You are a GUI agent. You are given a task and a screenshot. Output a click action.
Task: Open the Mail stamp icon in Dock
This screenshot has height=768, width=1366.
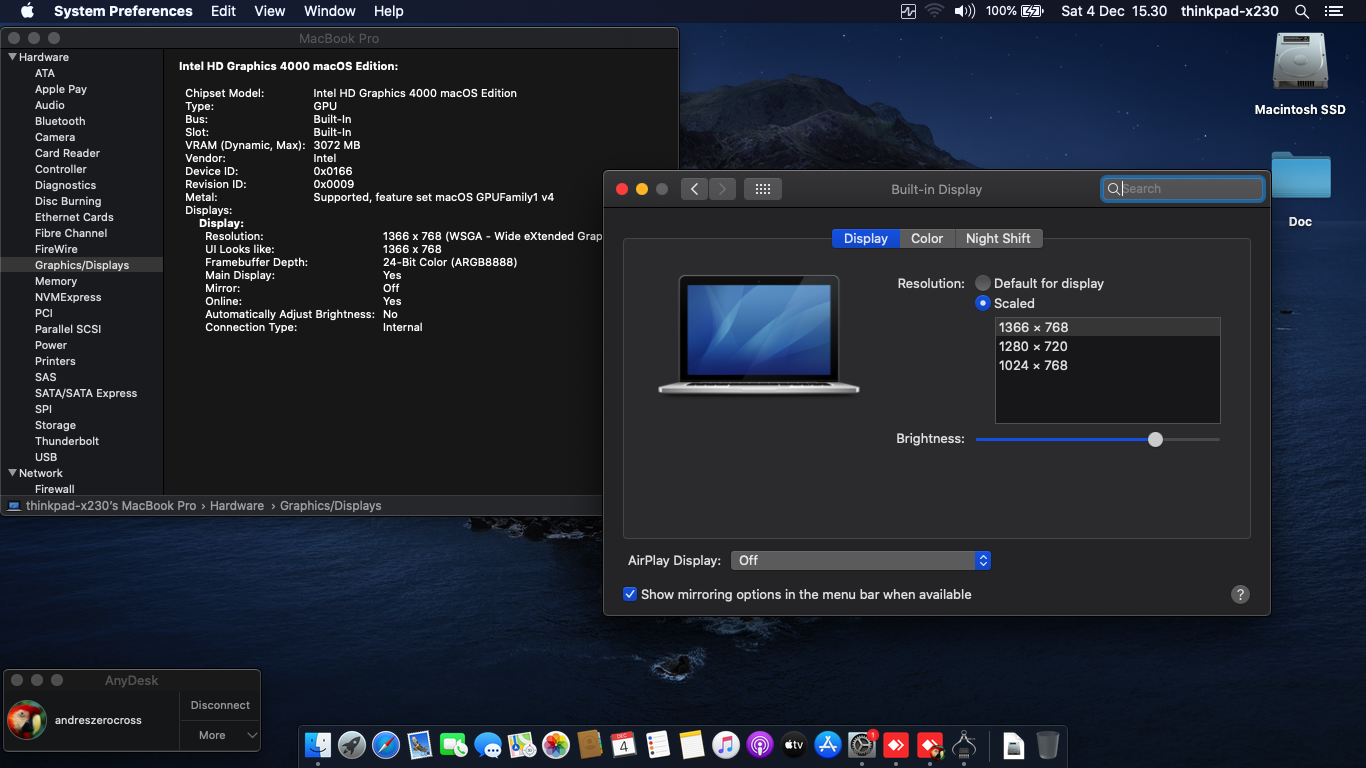420,745
